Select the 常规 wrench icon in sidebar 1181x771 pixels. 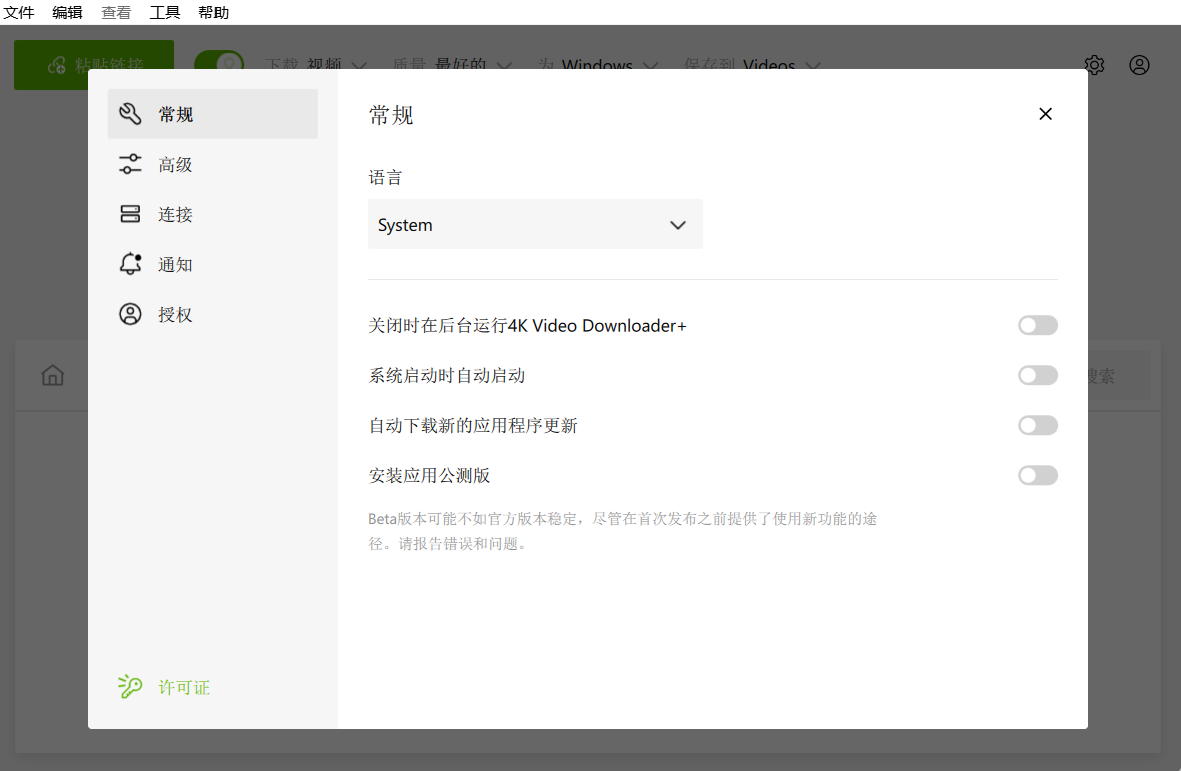[130, 114]
